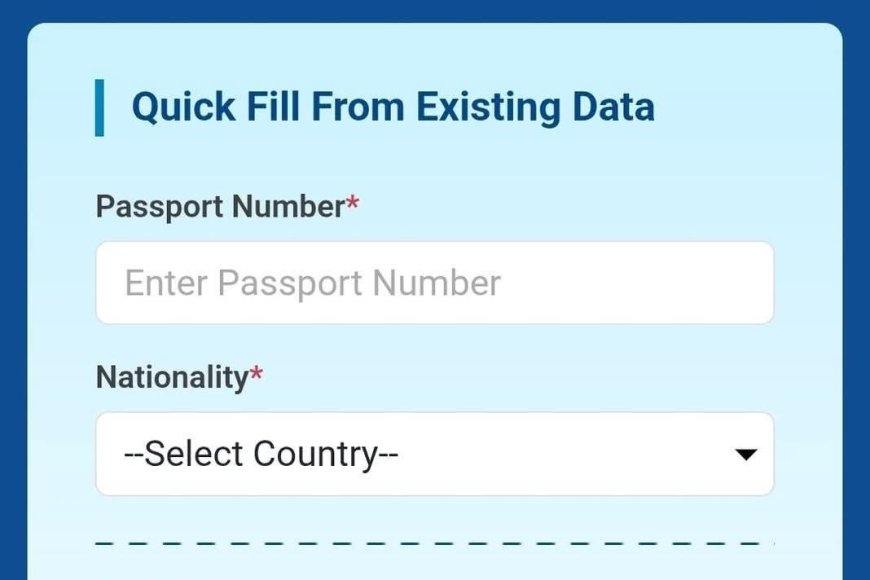Click empty card space right of the heading
Viewport: 870px width, 580px height.
750,107
